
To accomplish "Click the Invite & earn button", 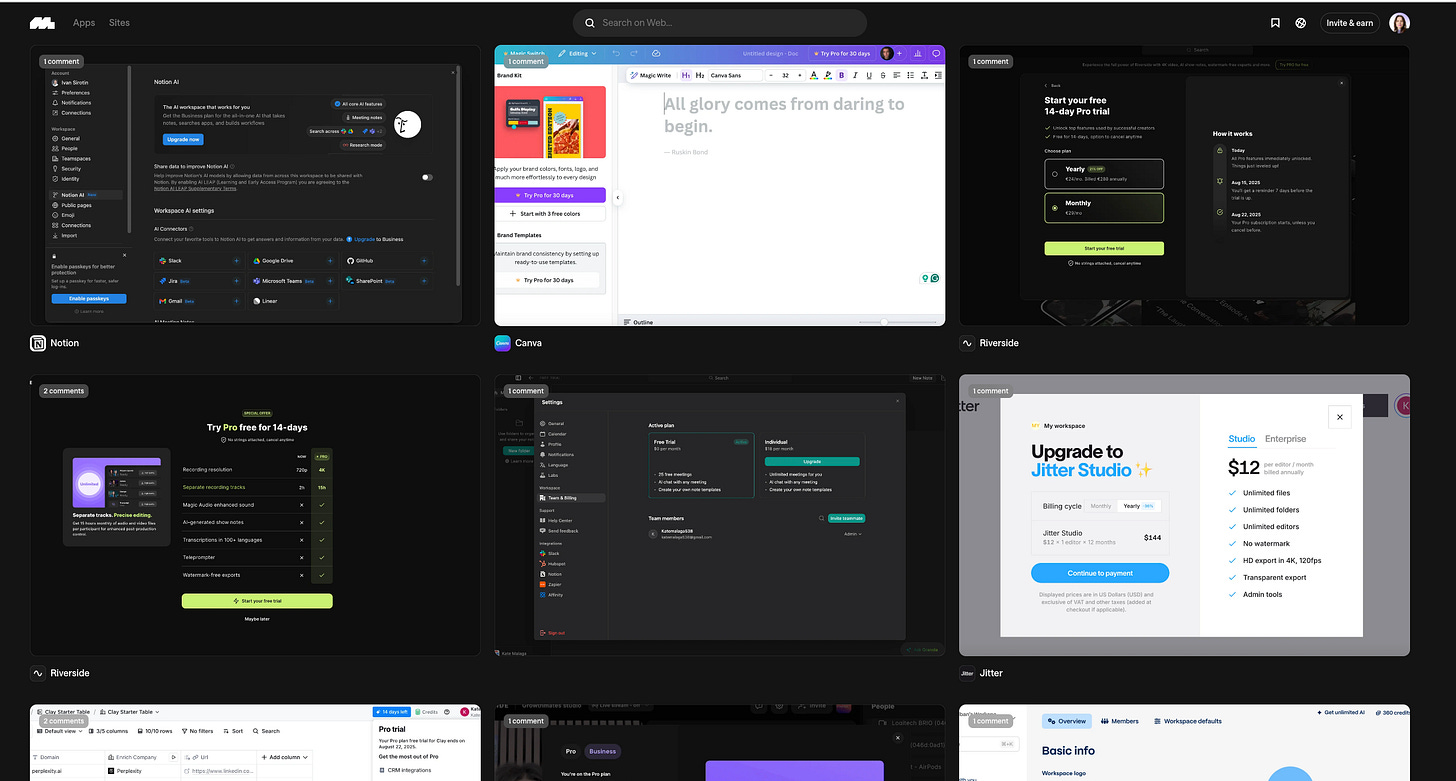I will tap(1348, 22).
